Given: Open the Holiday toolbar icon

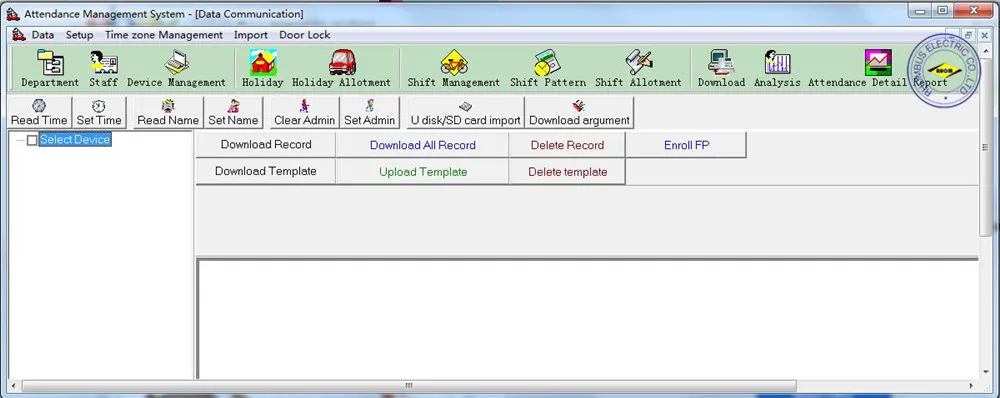Looking at the screenshot, I should pyautogui.click(x=263, y=68).
